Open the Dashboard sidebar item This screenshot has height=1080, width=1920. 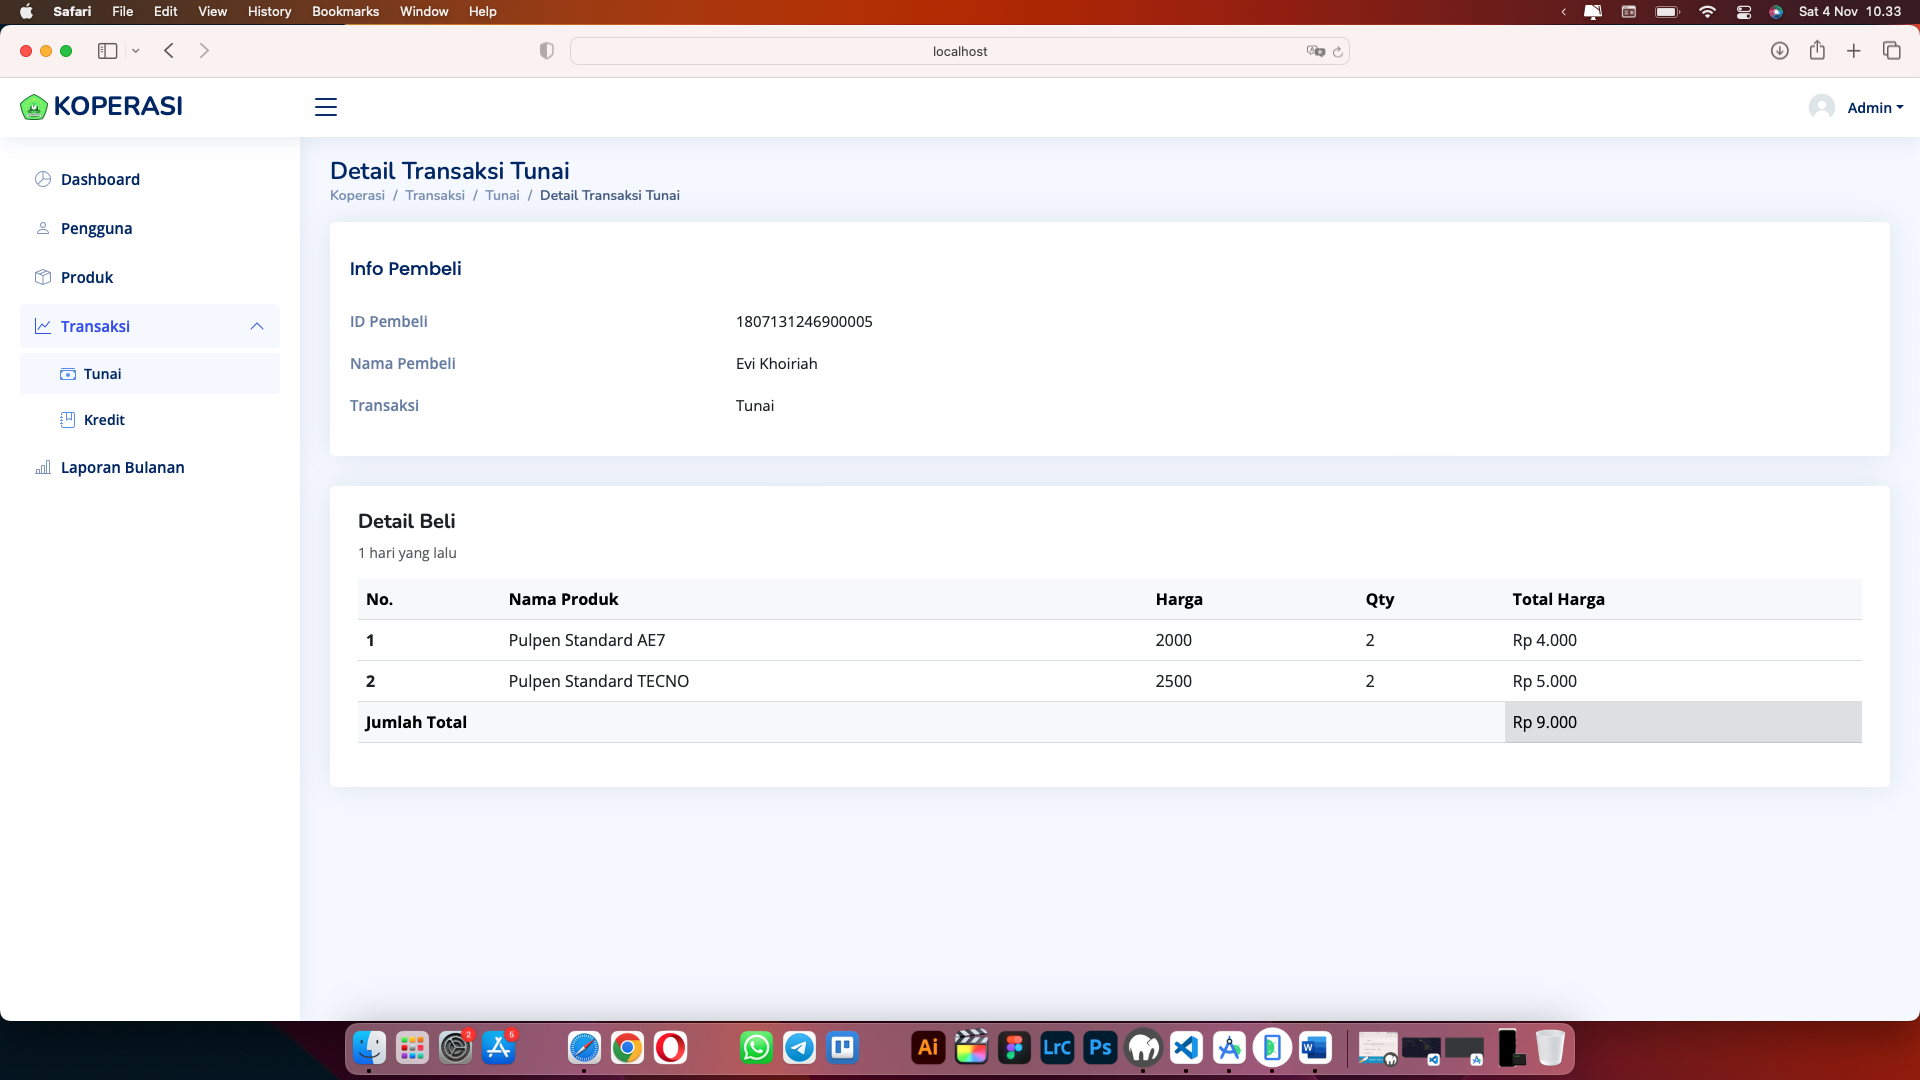(100, 179)
